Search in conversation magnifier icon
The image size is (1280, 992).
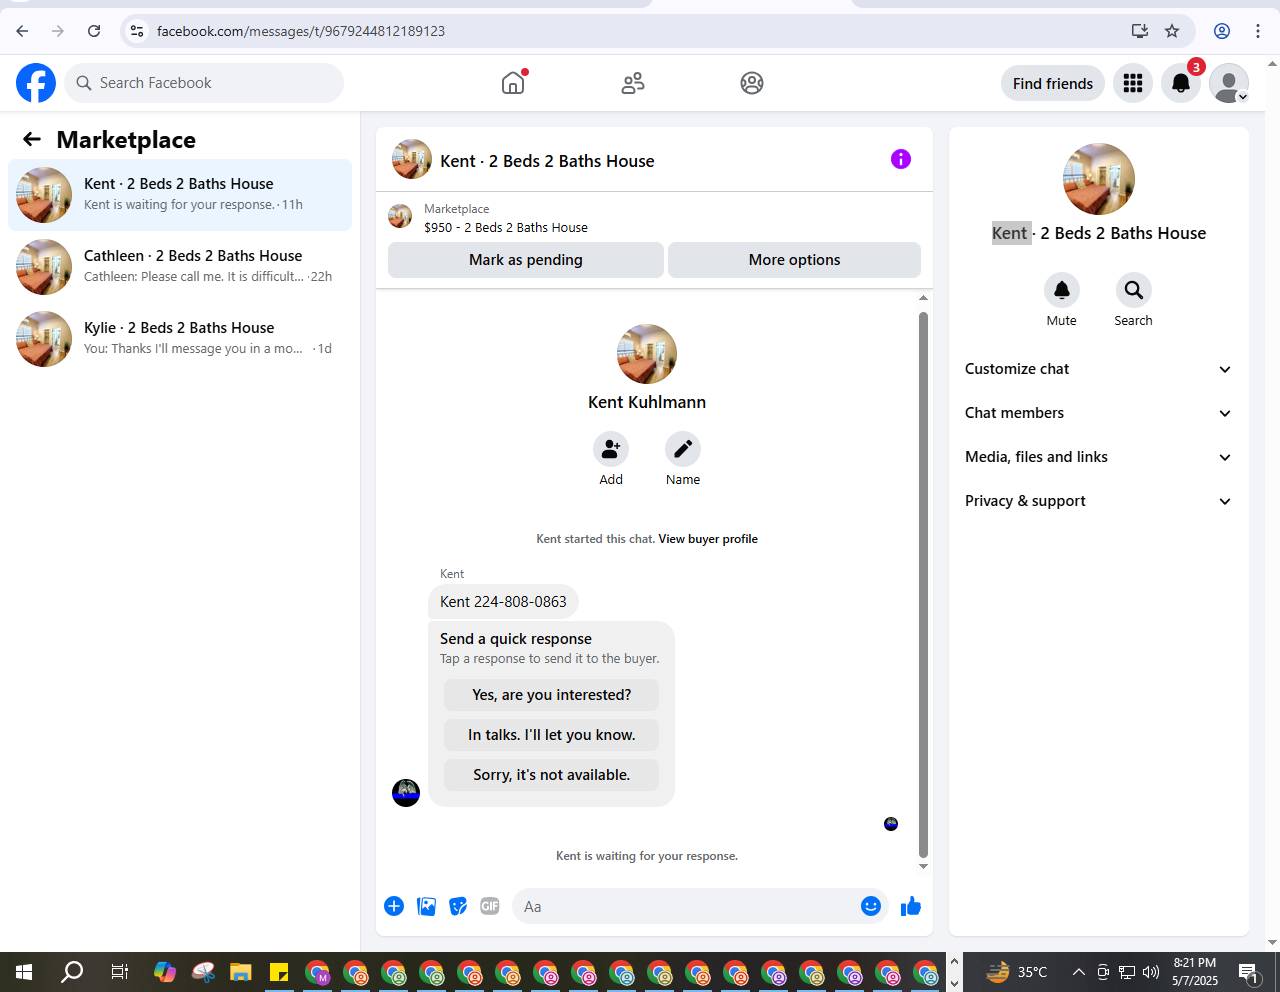(x=1134, y=290)
